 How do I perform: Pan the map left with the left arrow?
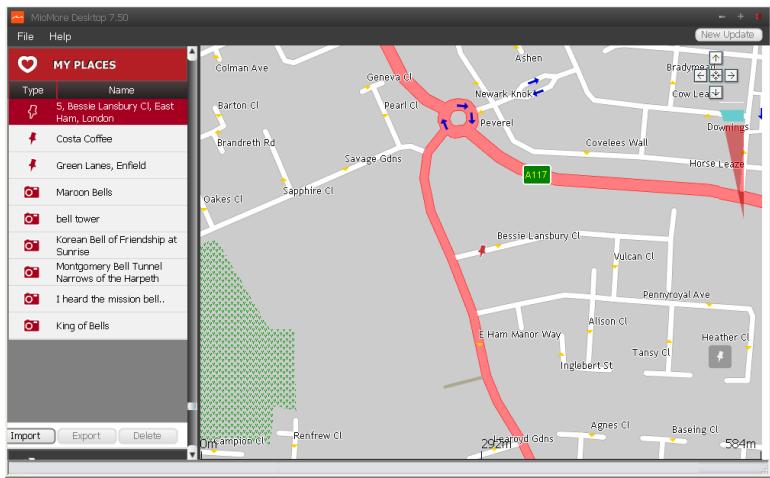(700, 76)
